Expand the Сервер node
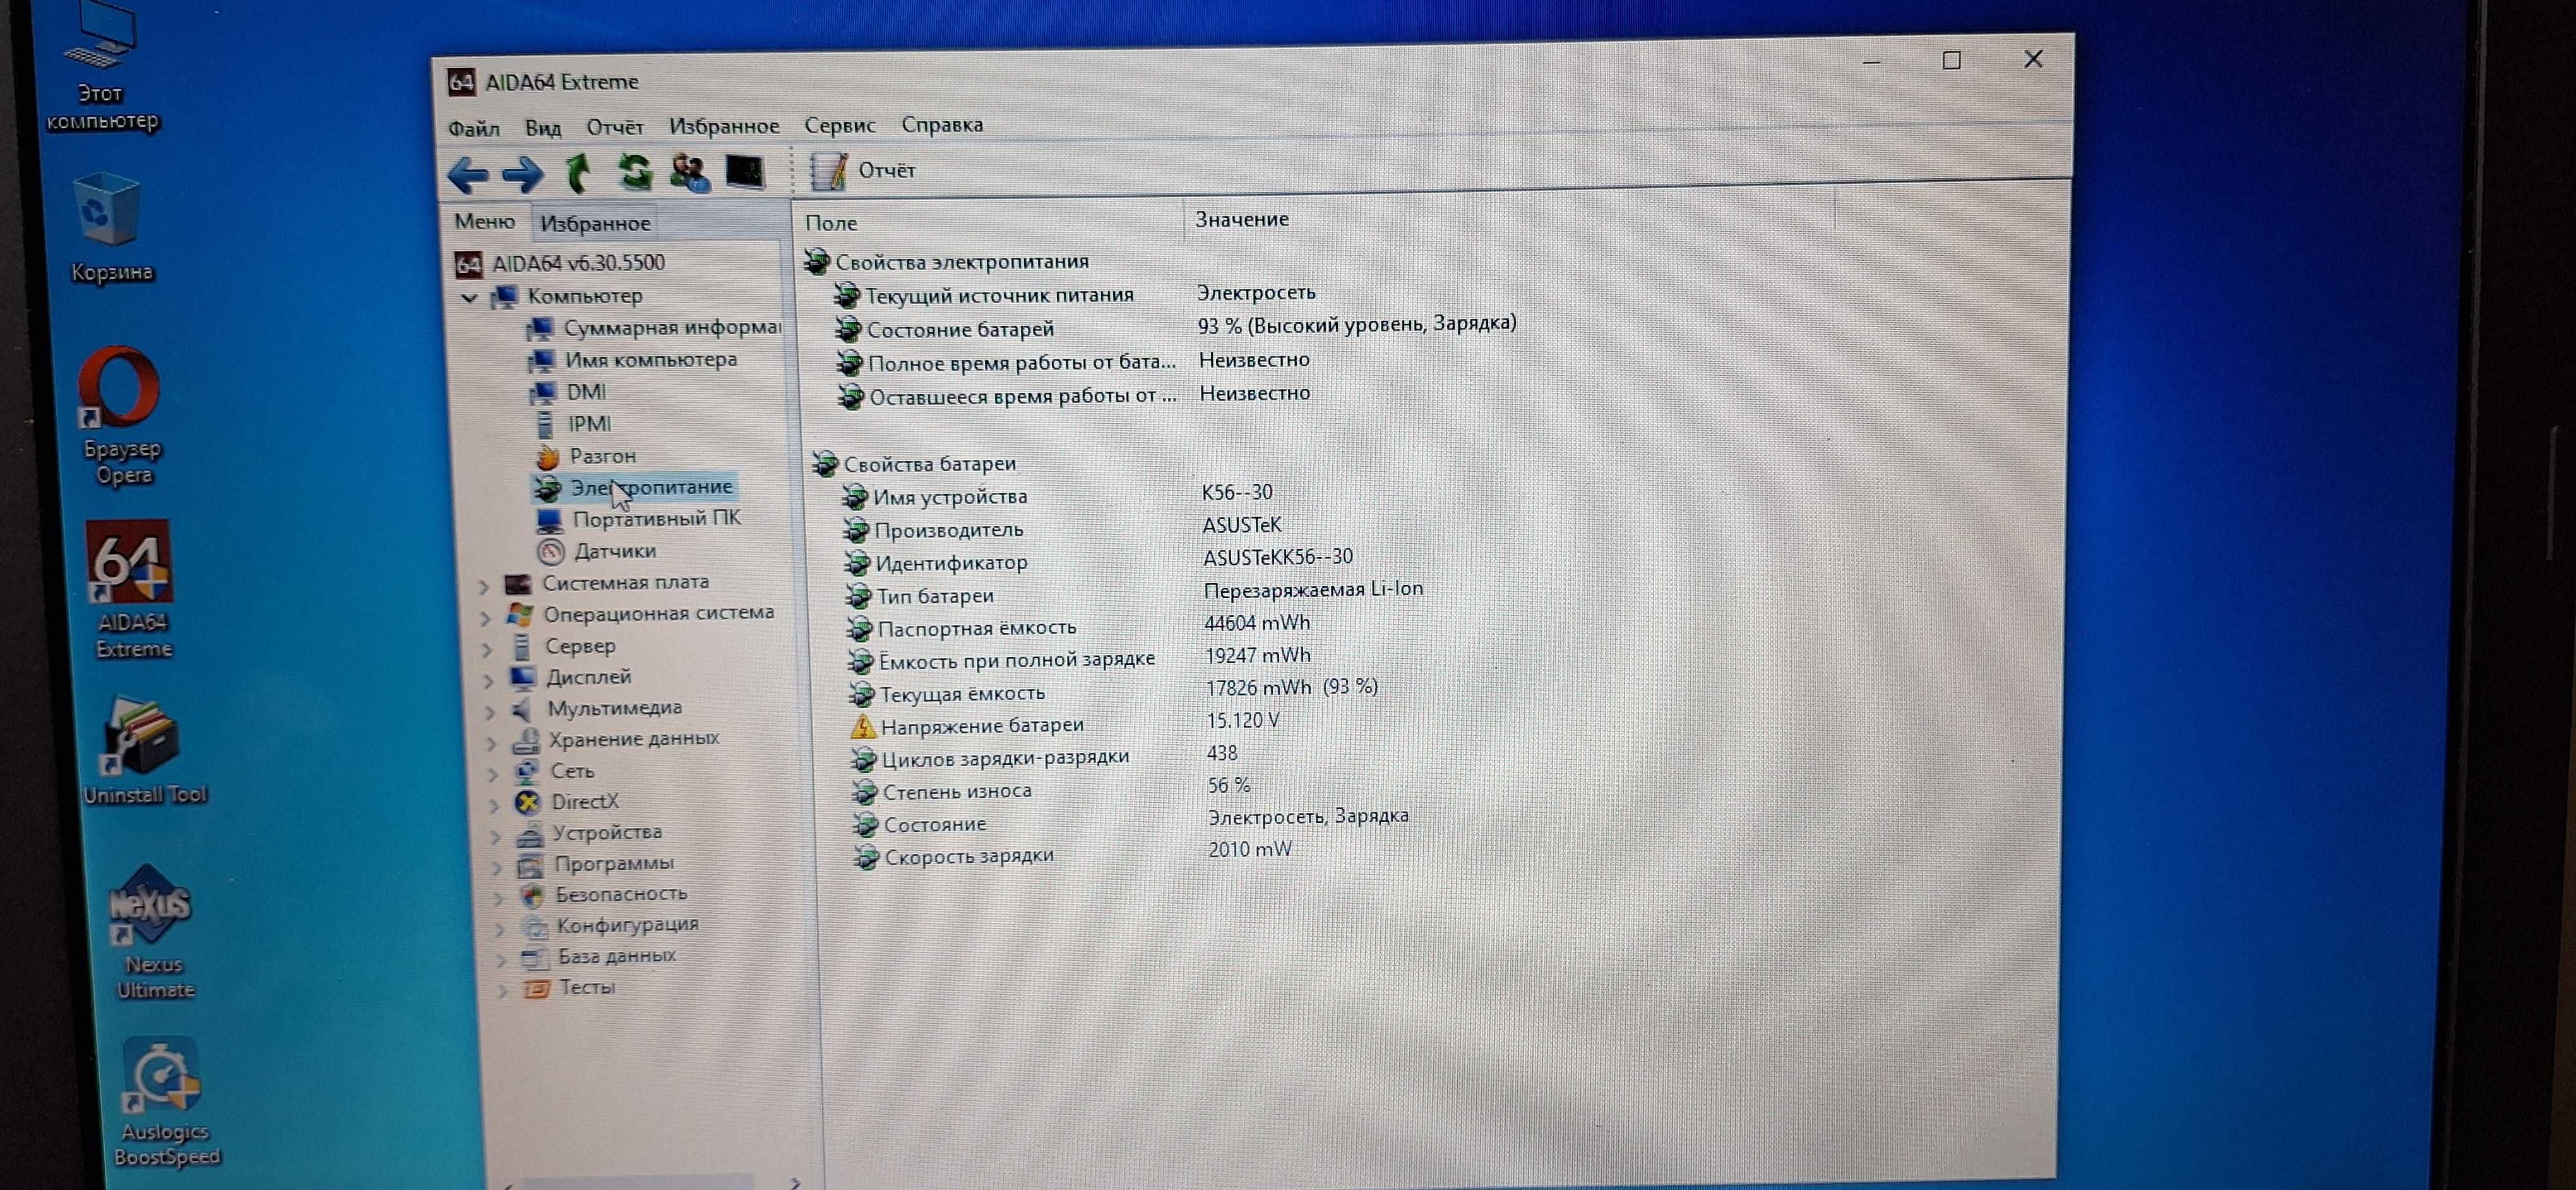The height and width of the screenshot is (1190, 2576). (487, 649)
